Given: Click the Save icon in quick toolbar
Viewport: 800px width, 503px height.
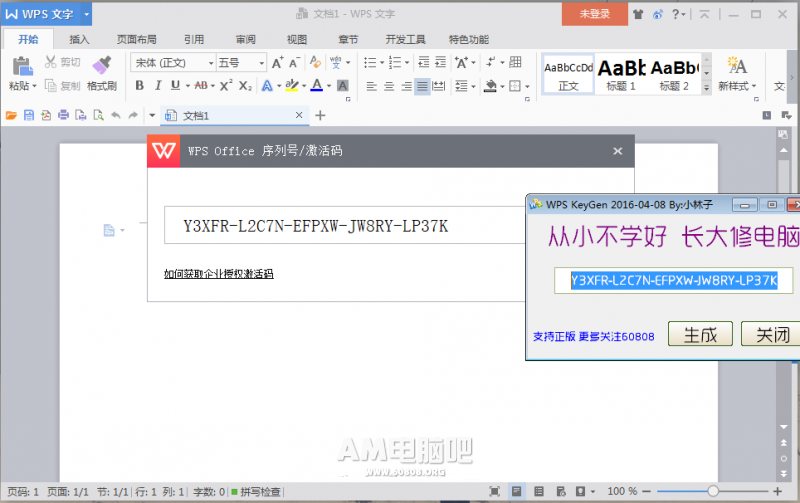Looking at the screenshot, I should (x=29, y=115).
